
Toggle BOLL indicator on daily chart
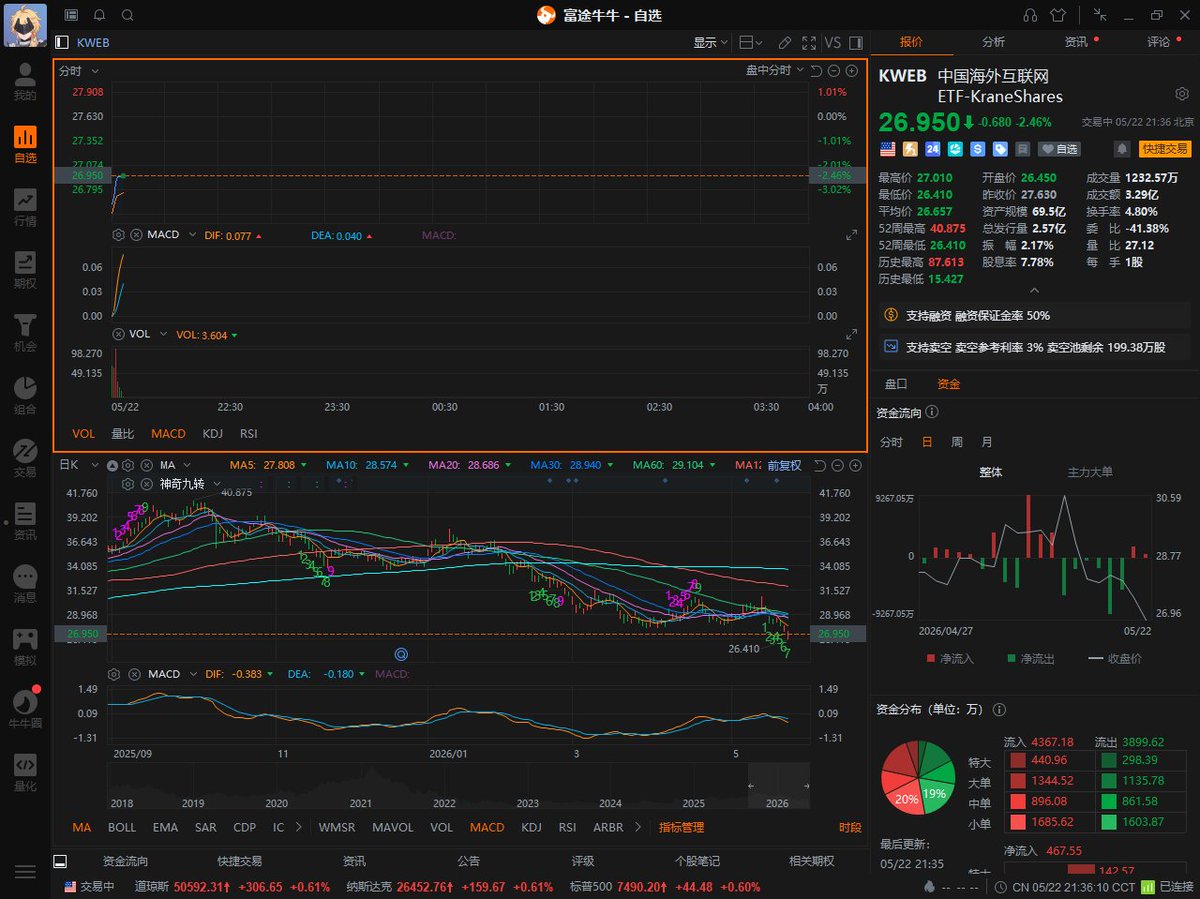point(121,827)
